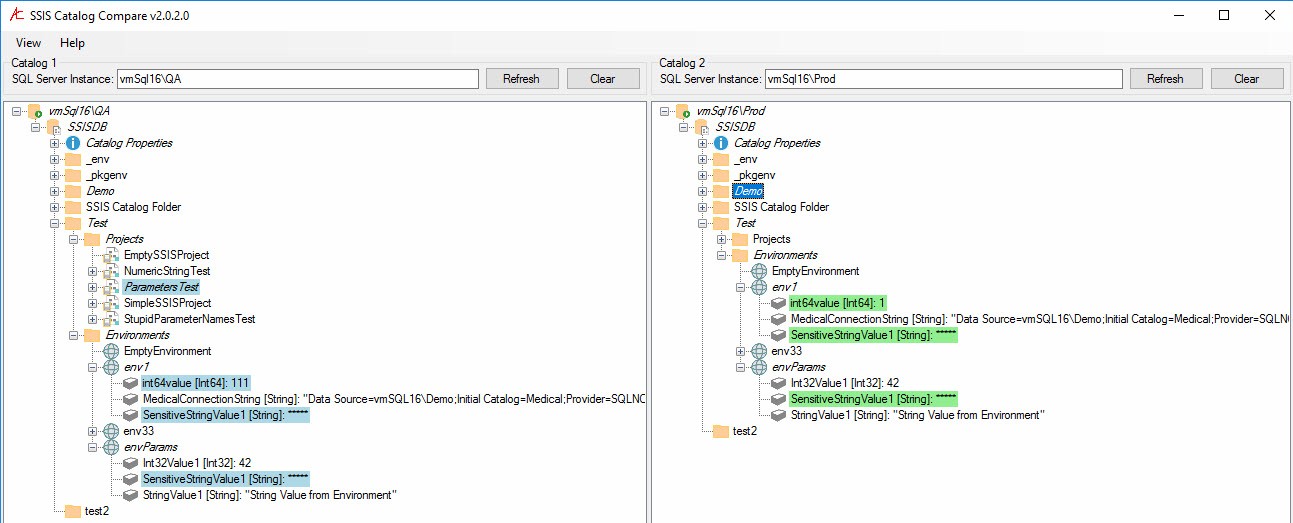Click the vmSql16\QA server icon
Viewport: 1293px width, 523px height.
point(35,111)
